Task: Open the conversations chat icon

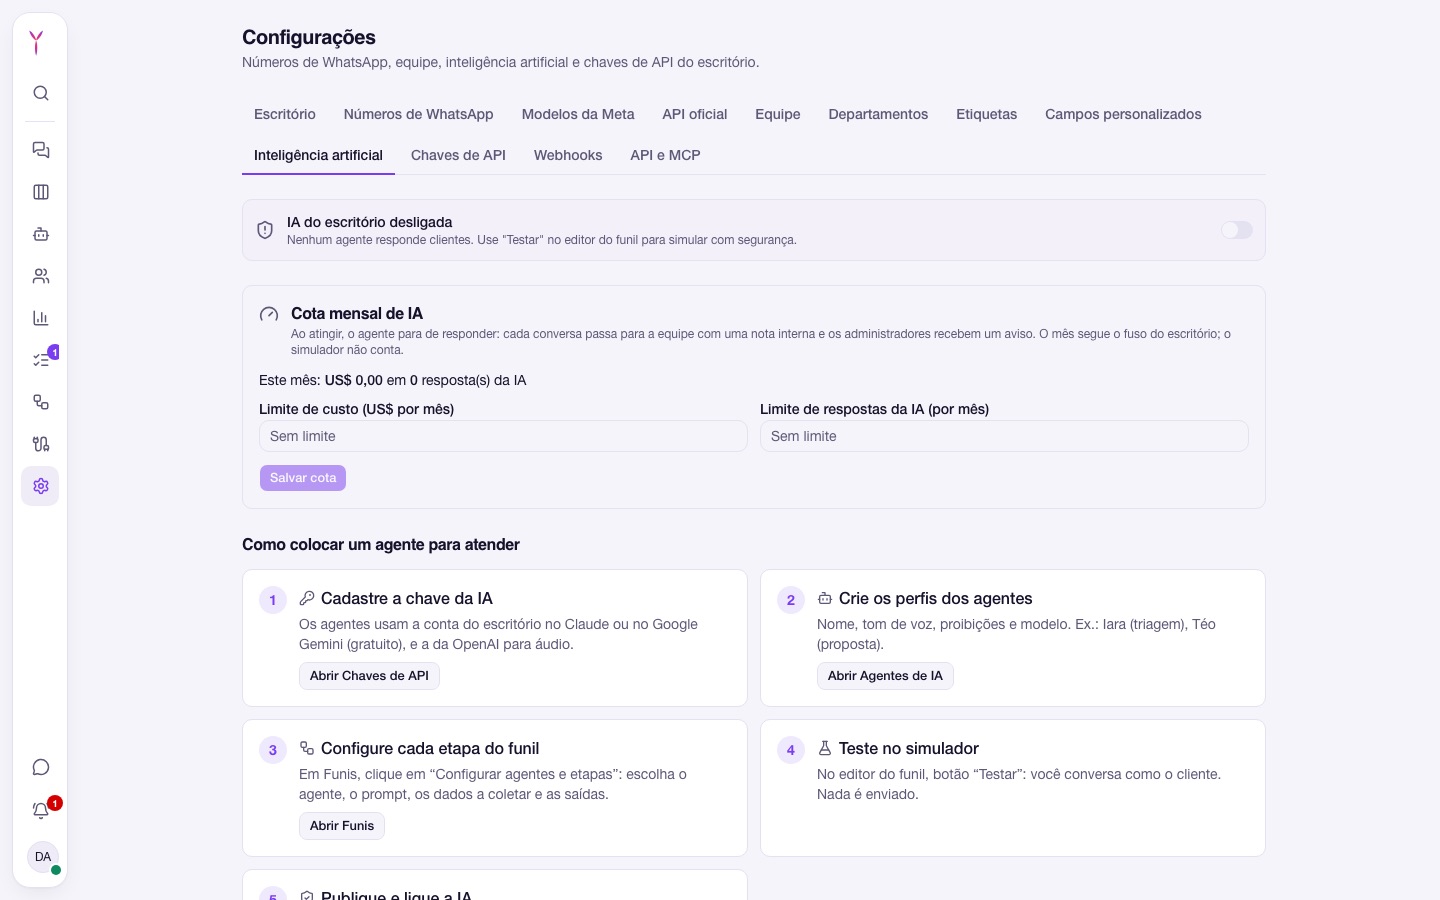Action: (41, 150)
